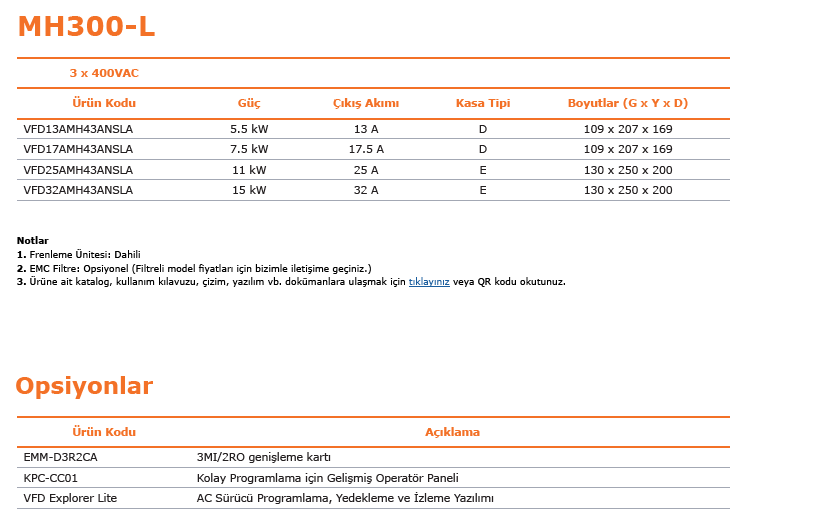
Task: Click the 'Boyutlar (G x Y x D)' column header
Action: click(x=628, y=103)
